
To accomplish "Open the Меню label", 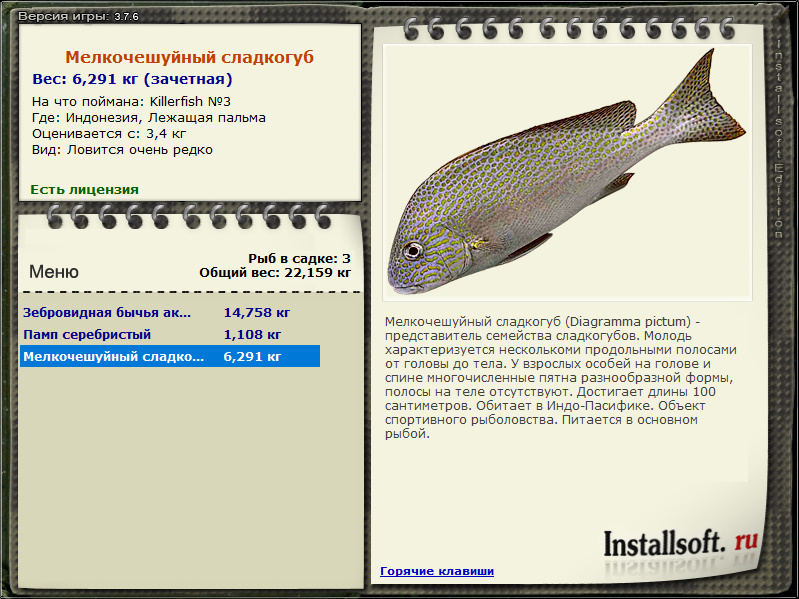I will tap(54, 271).
